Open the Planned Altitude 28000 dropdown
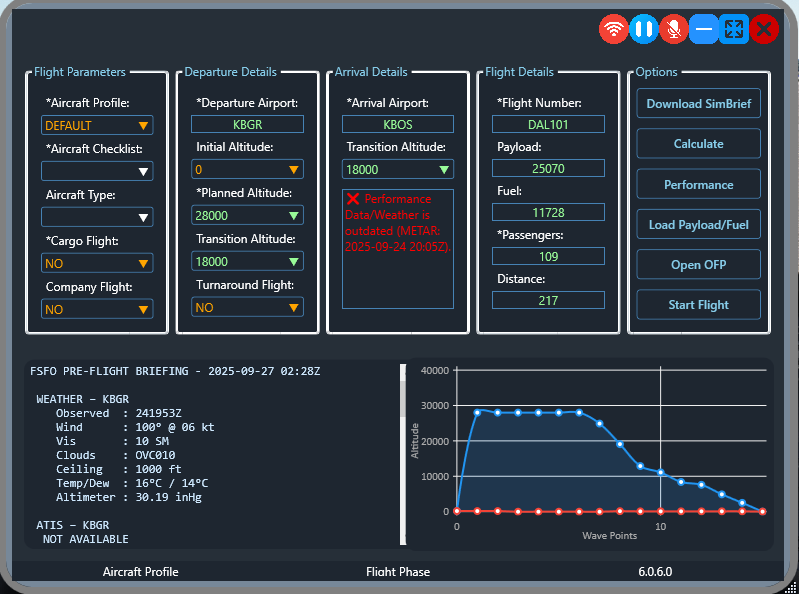The height and width of the screenshot is (594, 799). 247,215
